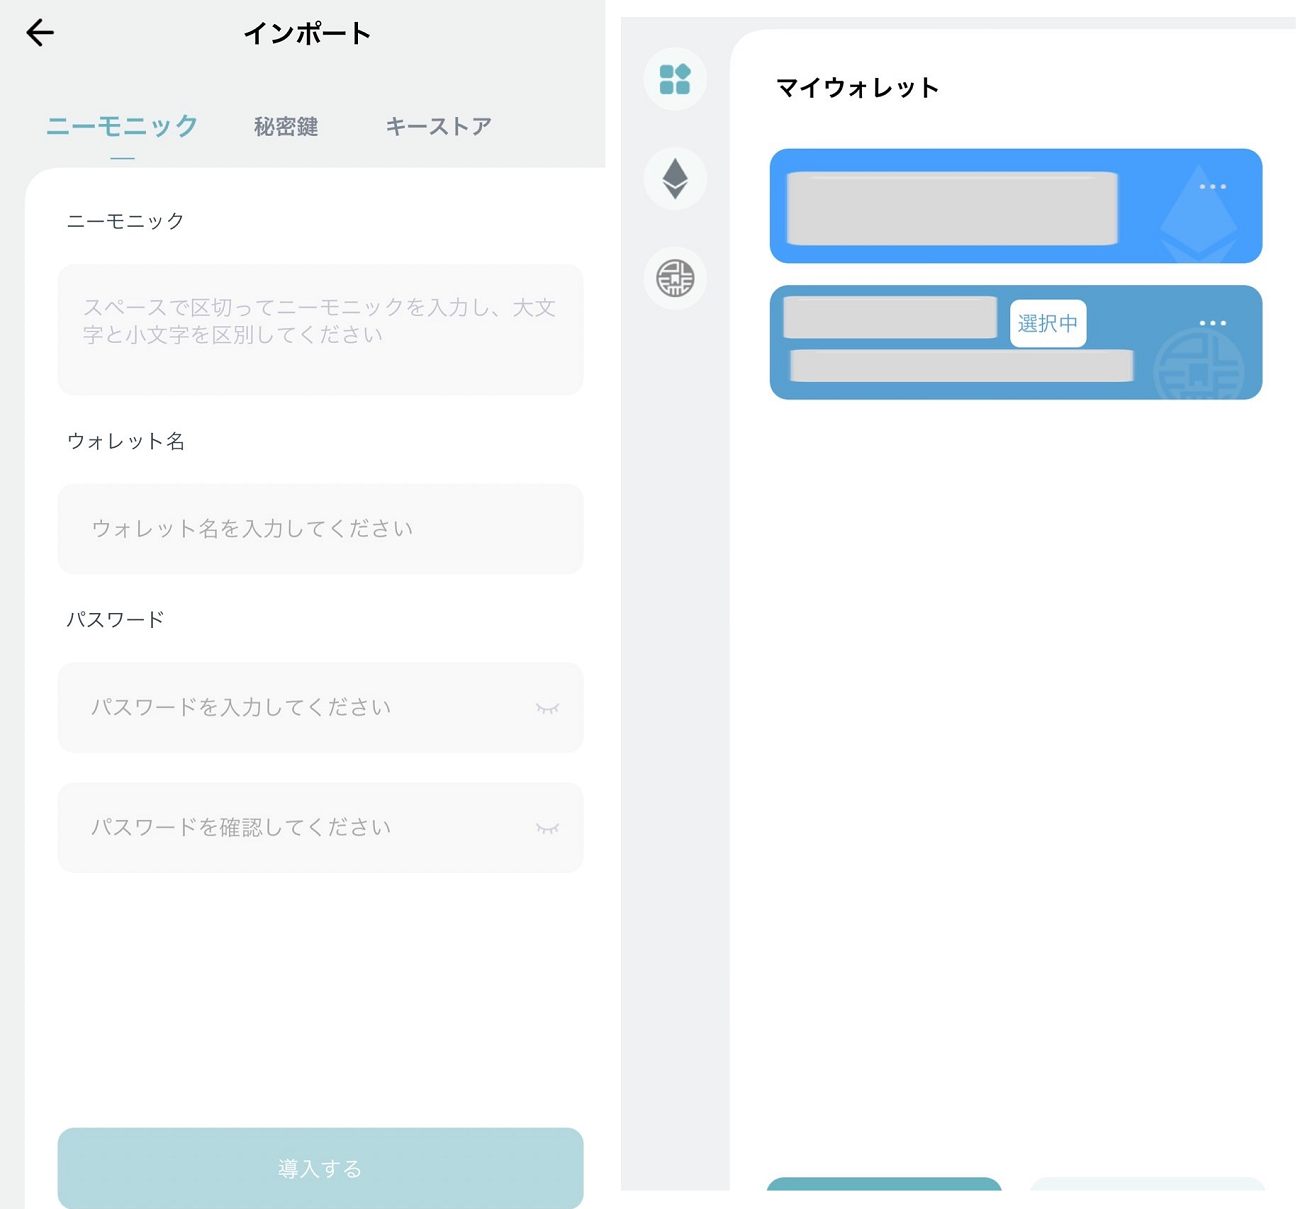Click the パスワード label
The width and height of the screenshot is (1300, 1209).
[x=115, y=619]
